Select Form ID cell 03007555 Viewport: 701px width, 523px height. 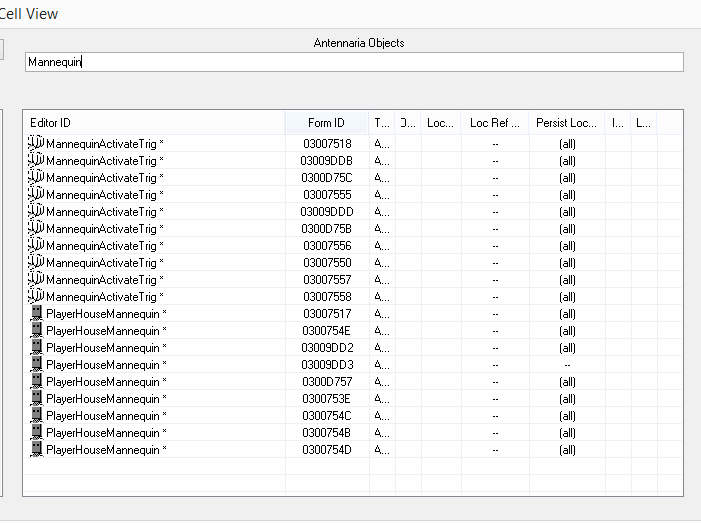tap(327, 195)
